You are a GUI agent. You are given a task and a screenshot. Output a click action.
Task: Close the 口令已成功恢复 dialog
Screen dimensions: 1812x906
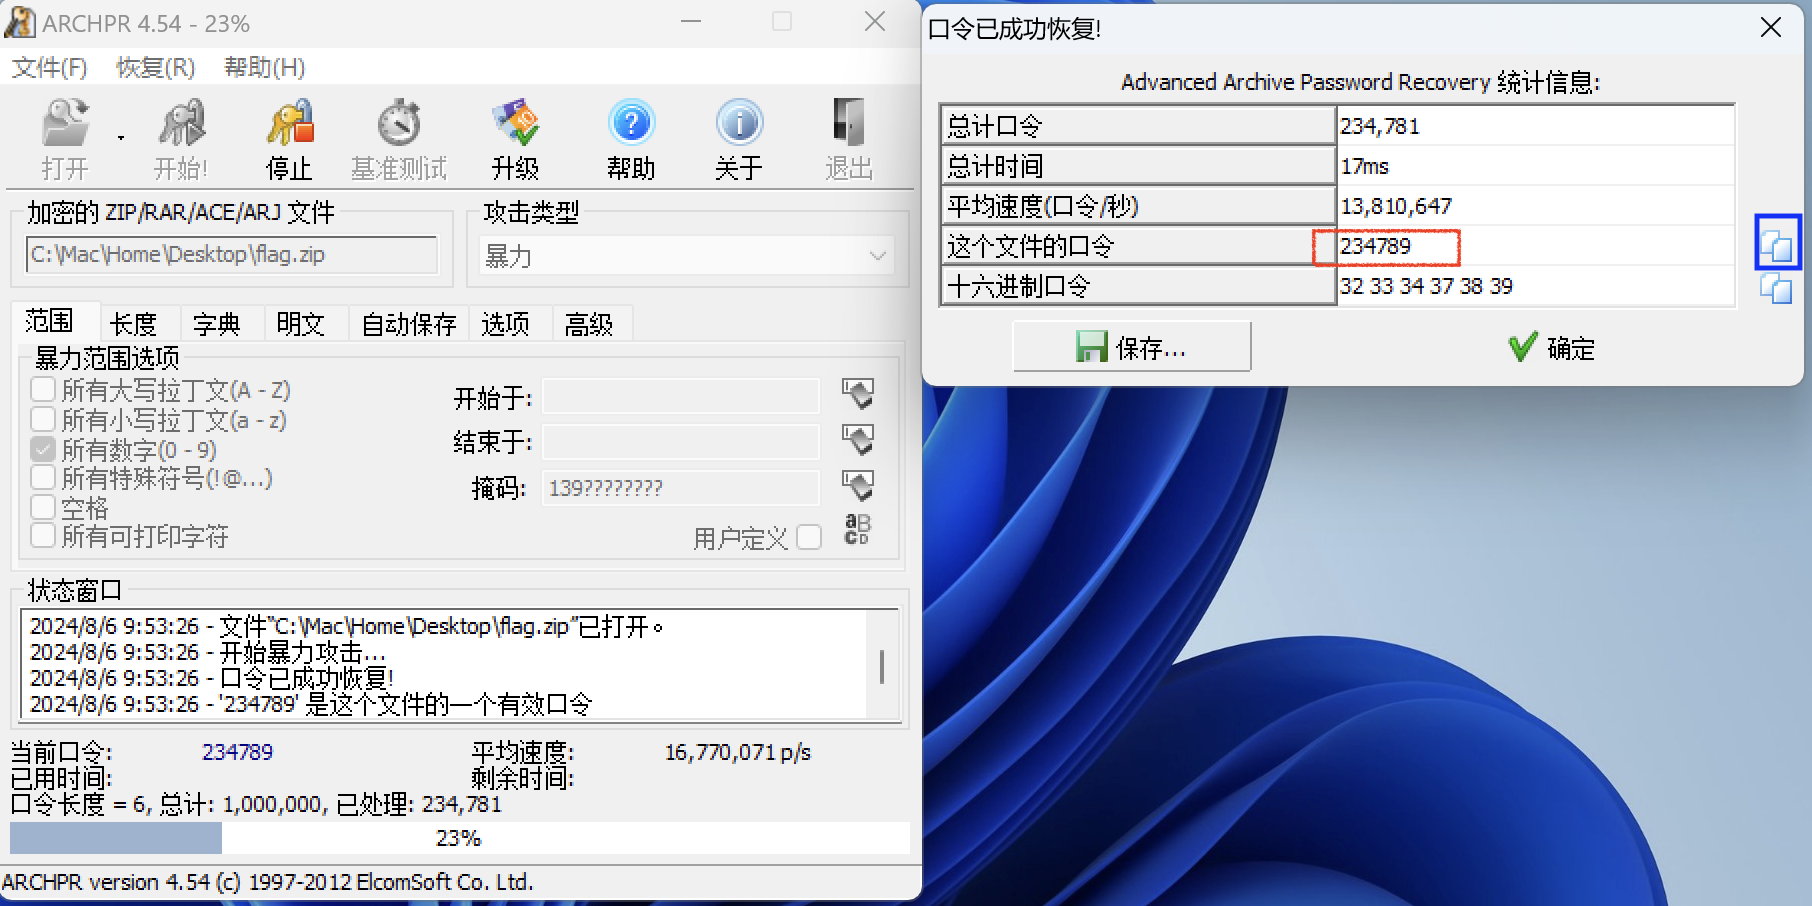[x=1771, y=28]
